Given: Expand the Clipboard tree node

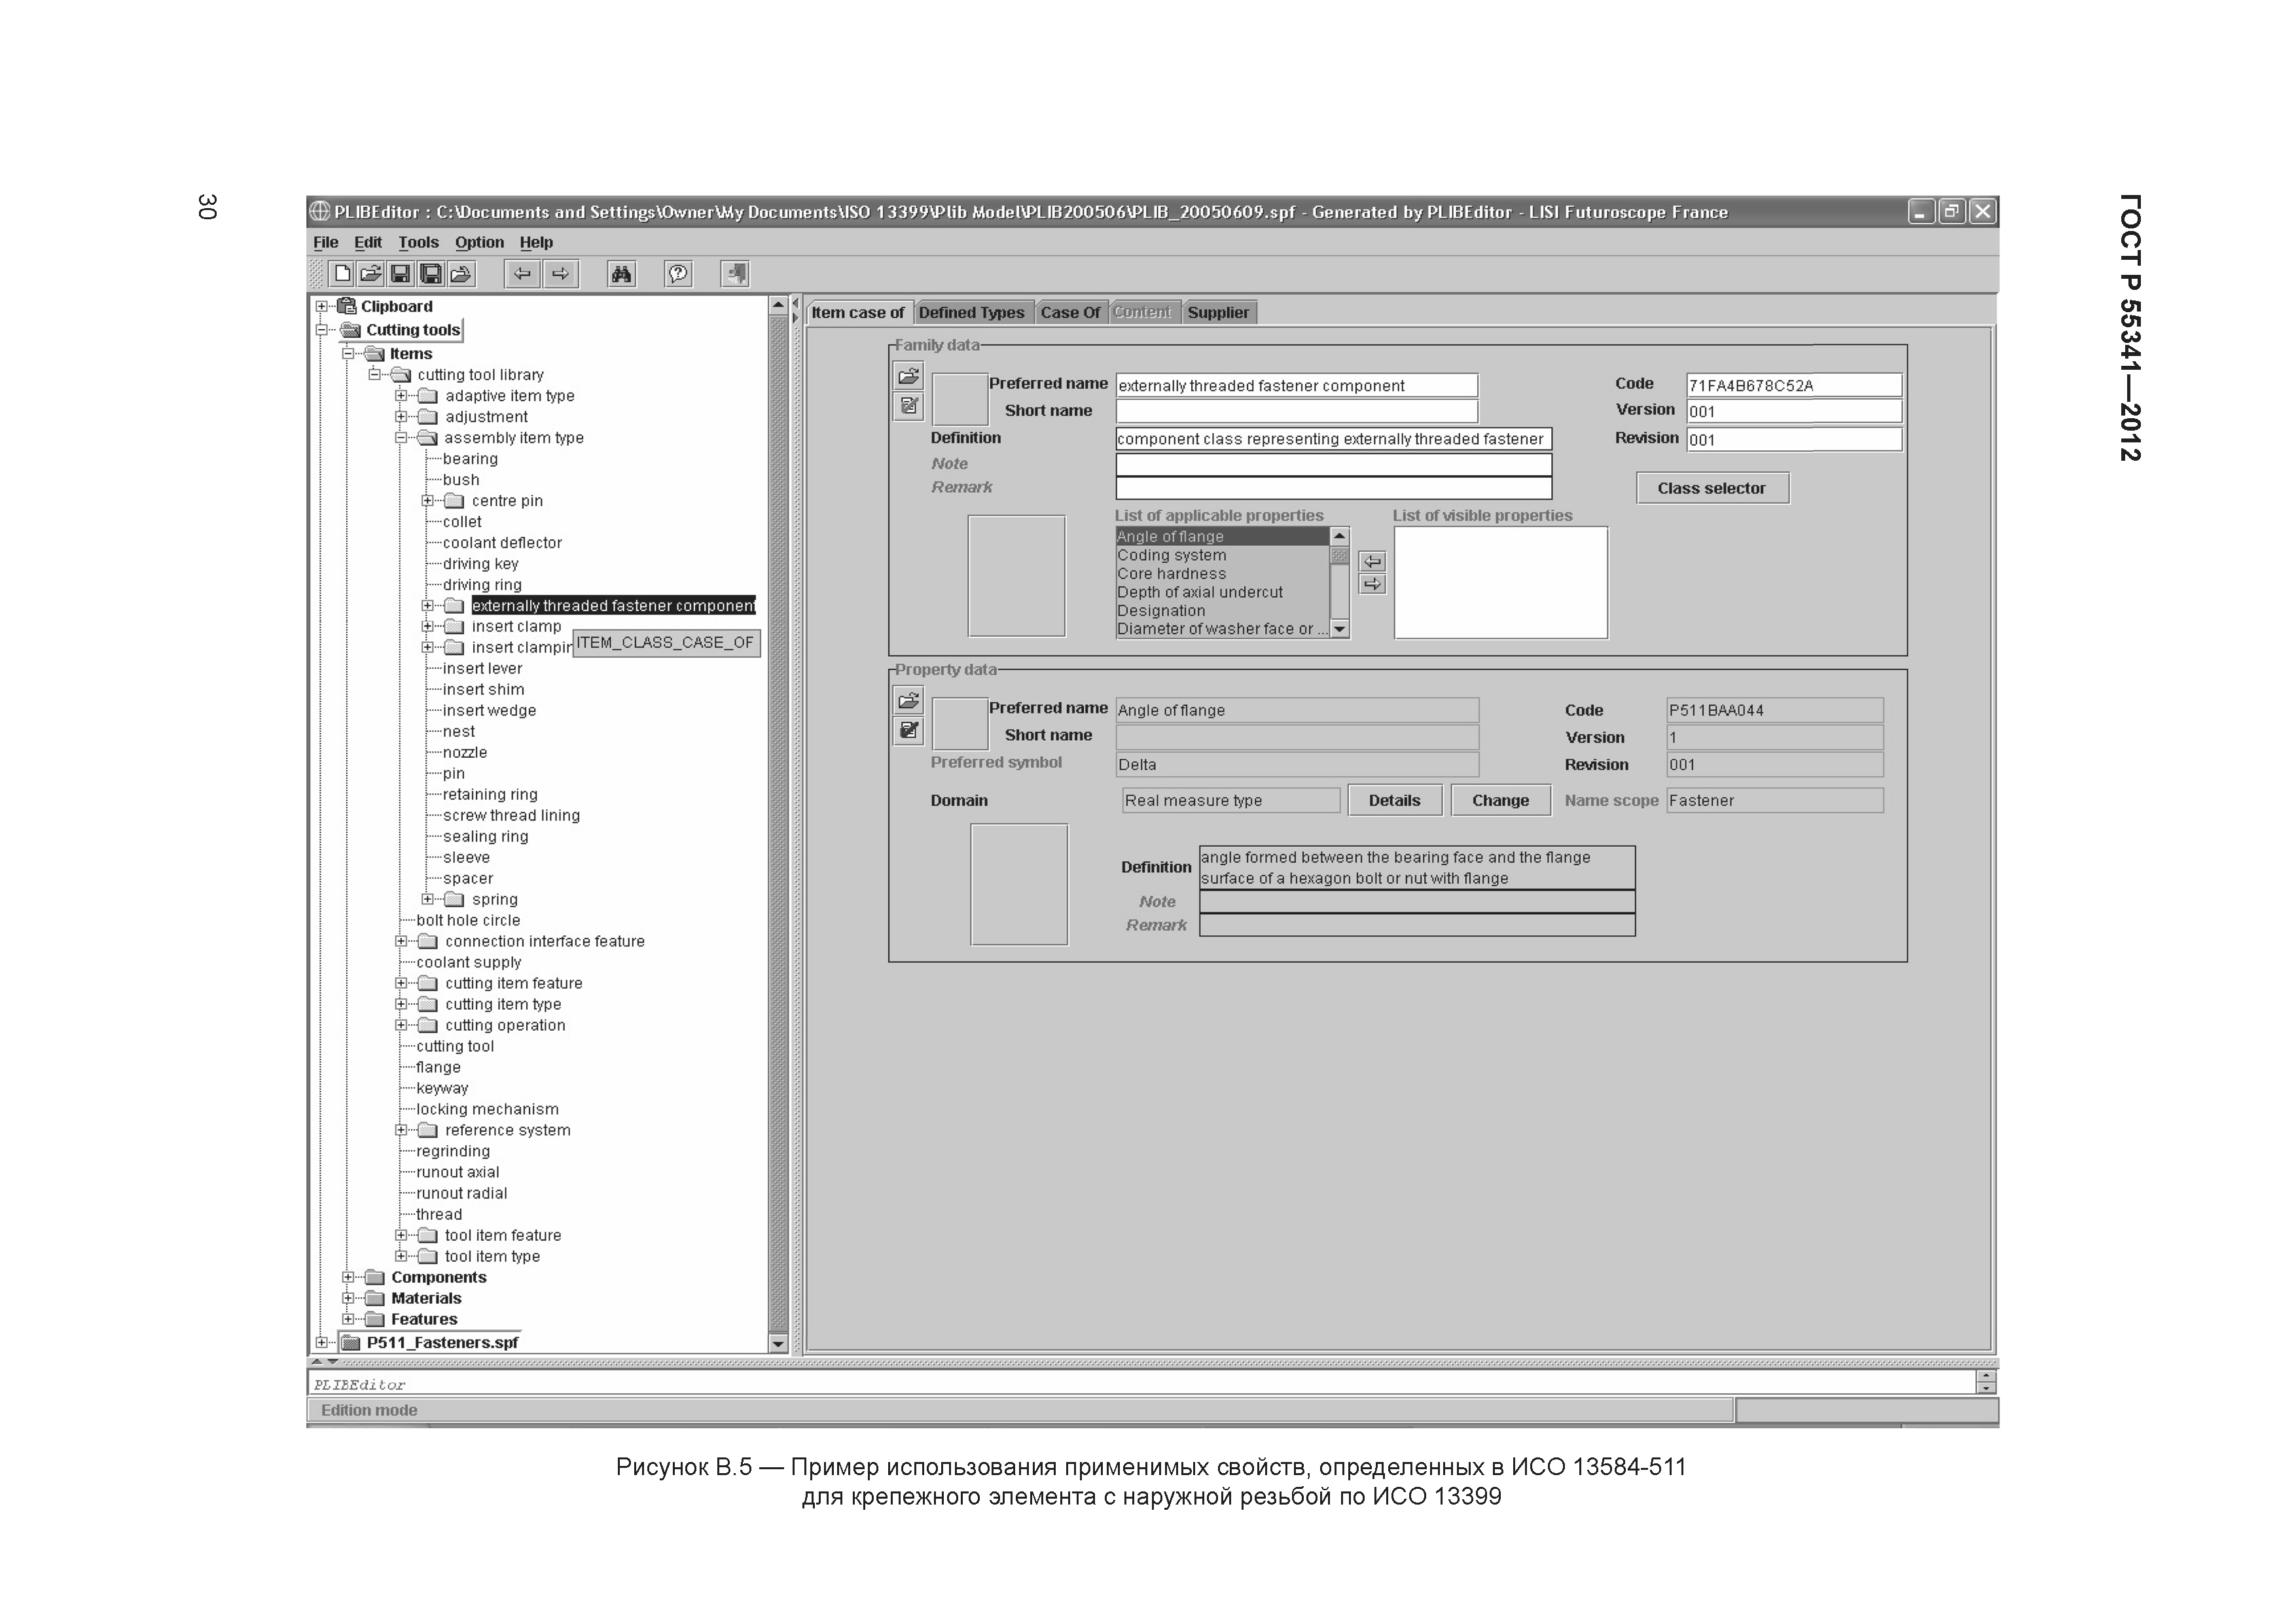Looking at the screenshot, I should 321,306.
